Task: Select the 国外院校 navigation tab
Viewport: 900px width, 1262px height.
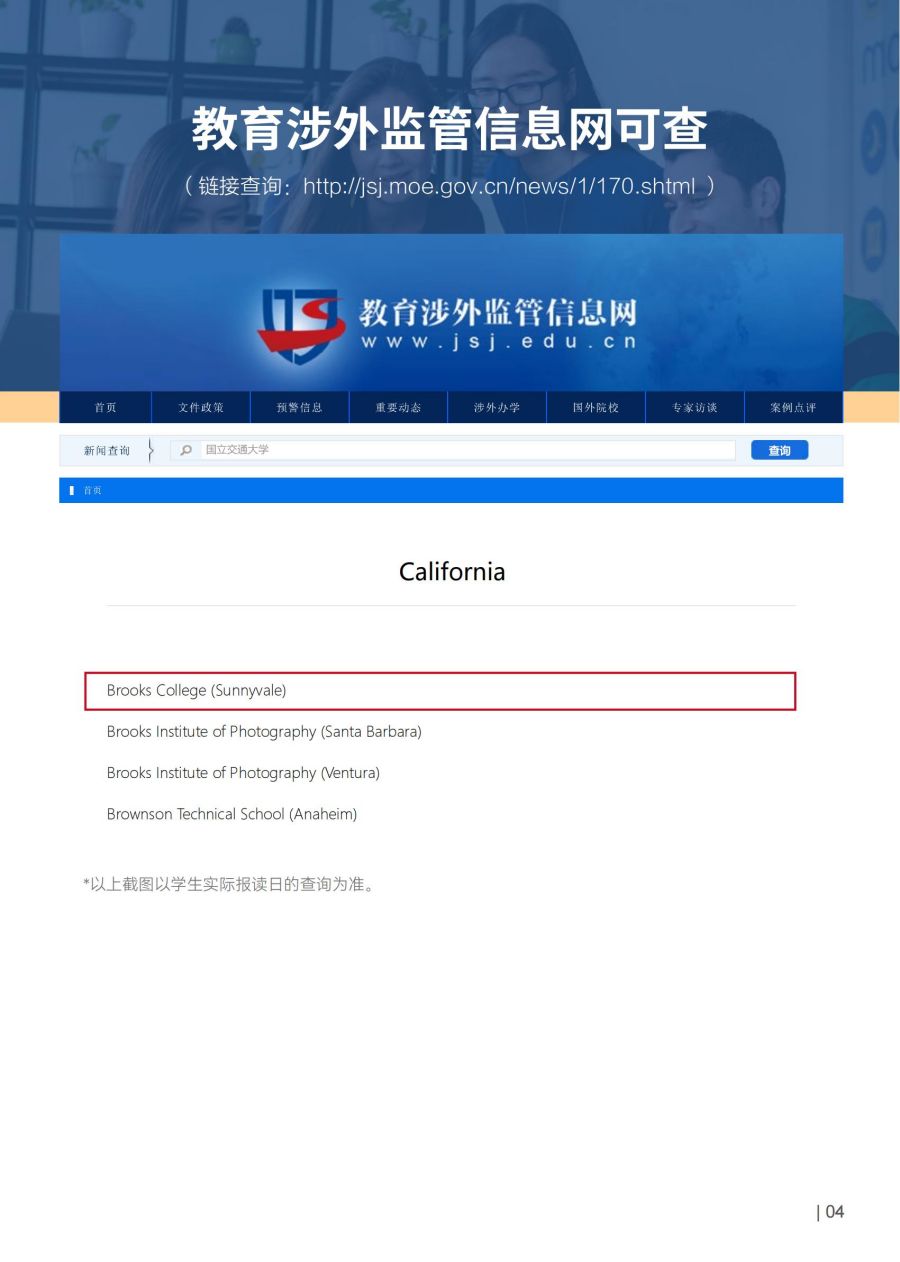Action: tap(596, 408)
